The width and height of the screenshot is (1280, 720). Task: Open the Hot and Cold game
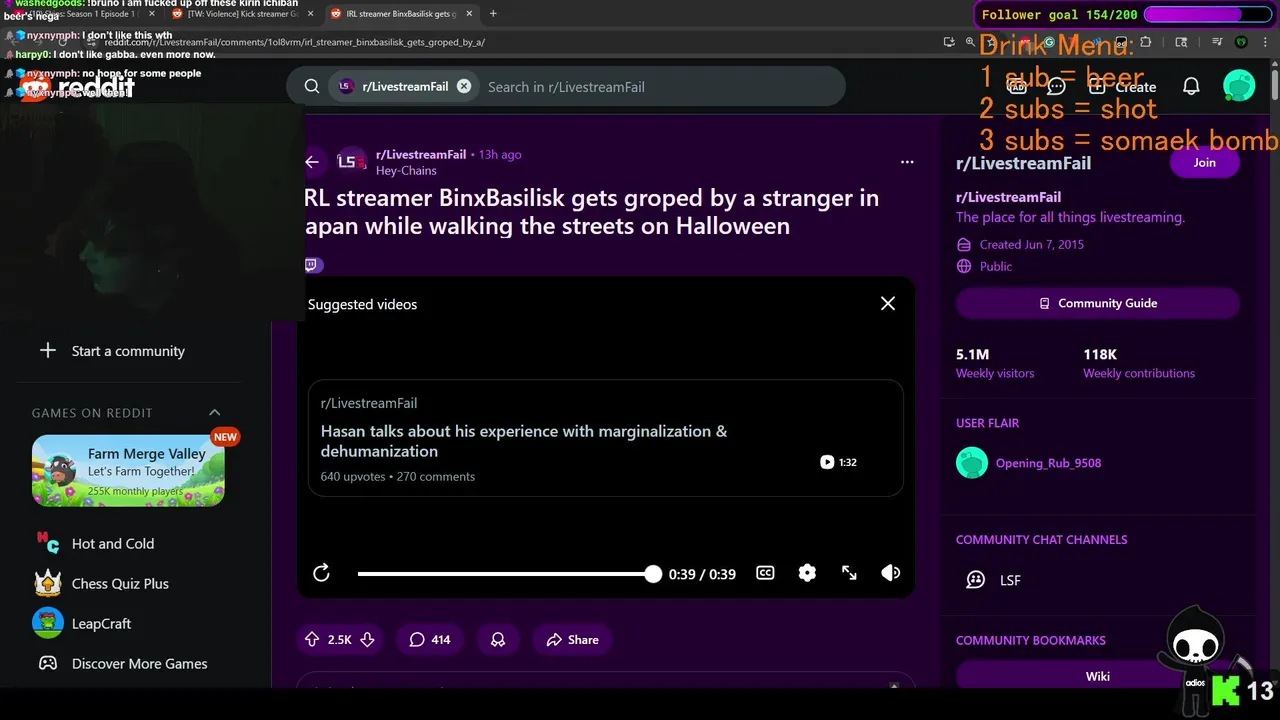[x=113, y=544]
